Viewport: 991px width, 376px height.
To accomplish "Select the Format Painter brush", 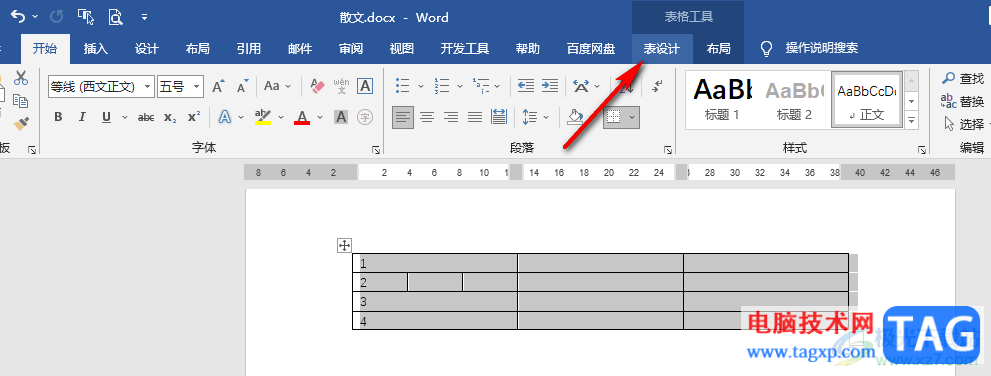I will 21,123.
